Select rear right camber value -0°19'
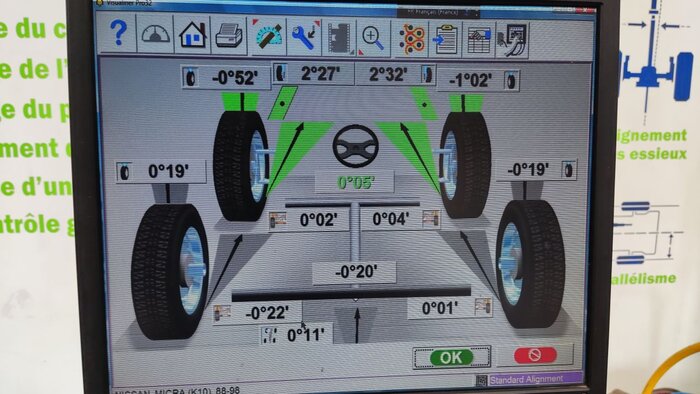This screenshot has width=700, height=394. pos(528,170)
